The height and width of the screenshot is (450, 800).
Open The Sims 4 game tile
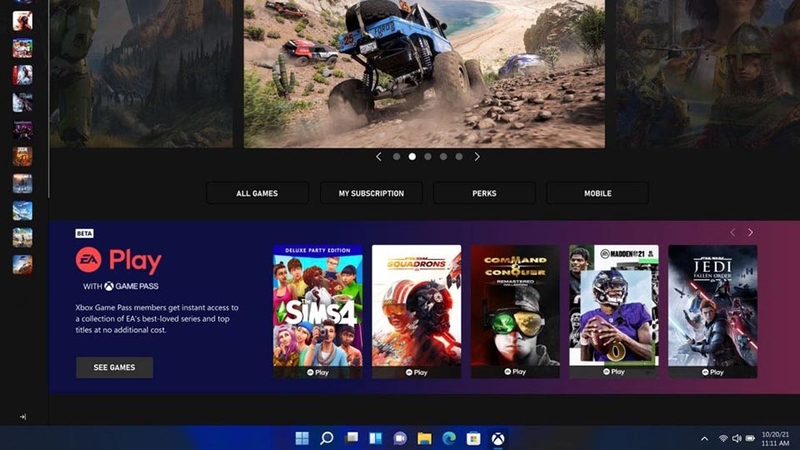point(318,311)
